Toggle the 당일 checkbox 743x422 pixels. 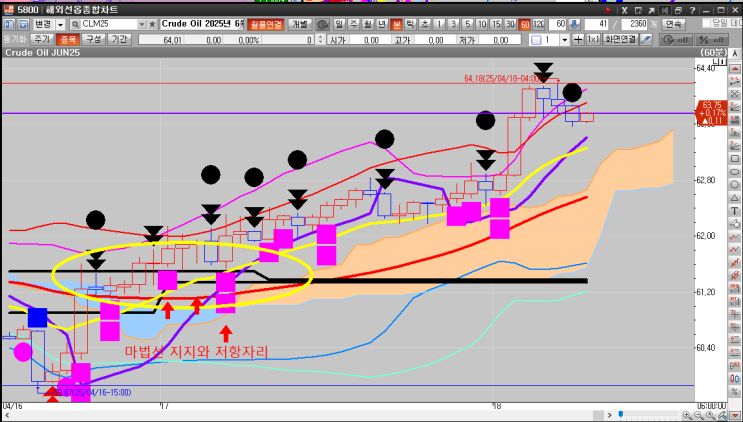point(707,23)
